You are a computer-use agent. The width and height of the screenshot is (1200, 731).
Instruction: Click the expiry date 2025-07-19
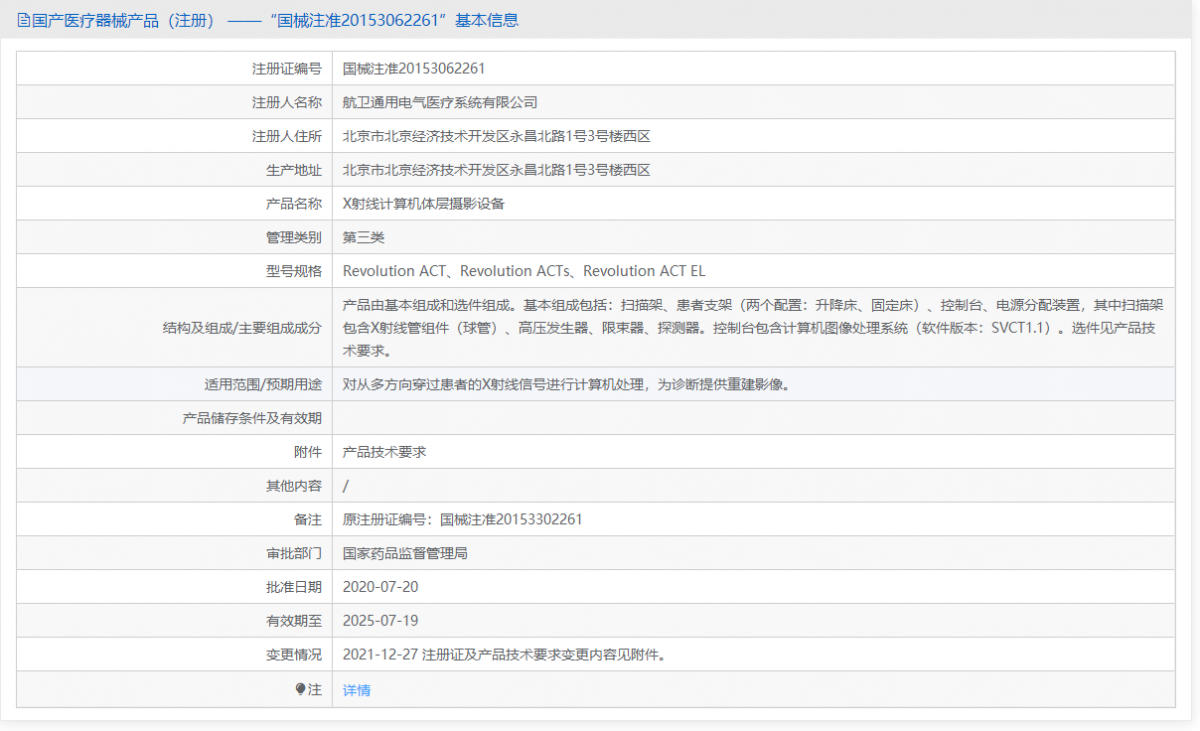pos(381,621)
